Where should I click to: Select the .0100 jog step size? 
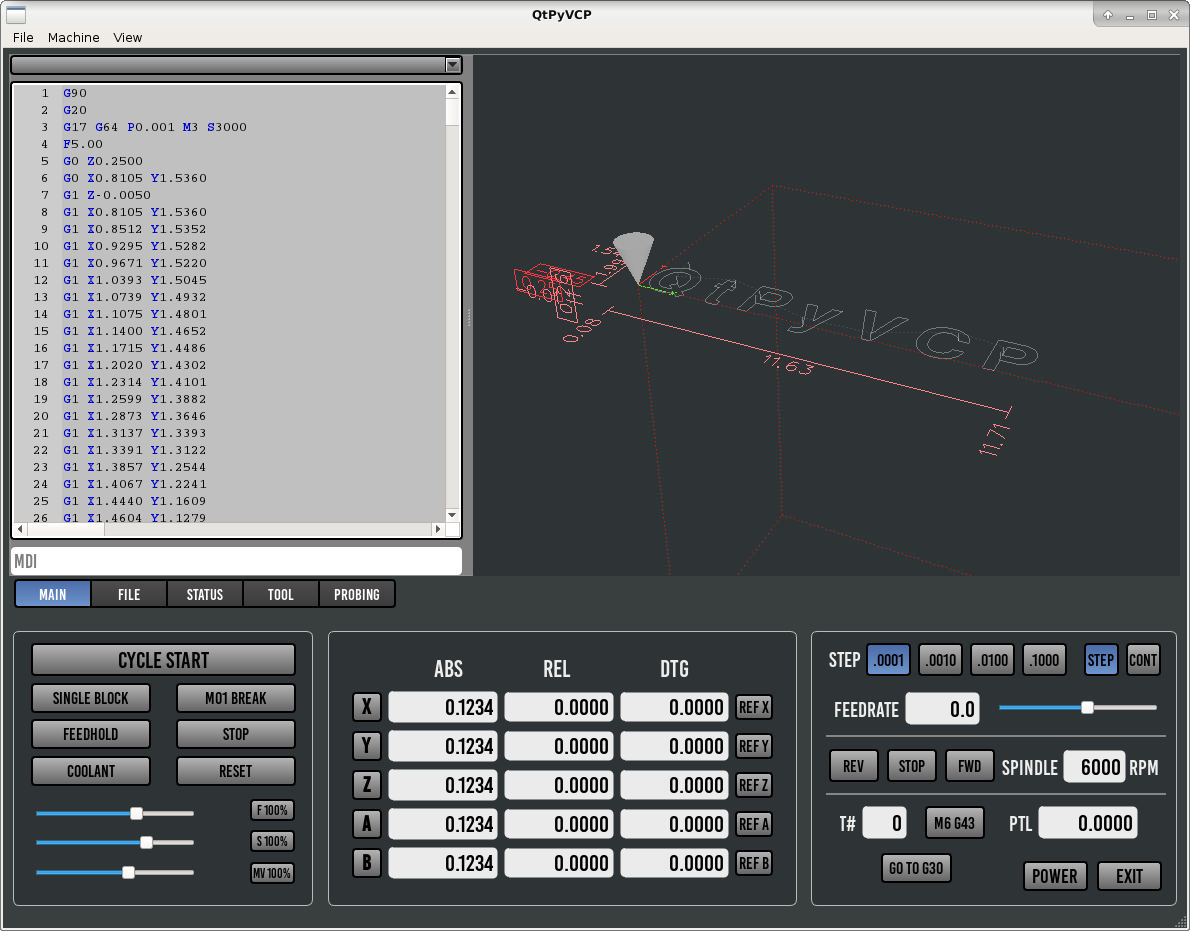[x=993, y=660]
